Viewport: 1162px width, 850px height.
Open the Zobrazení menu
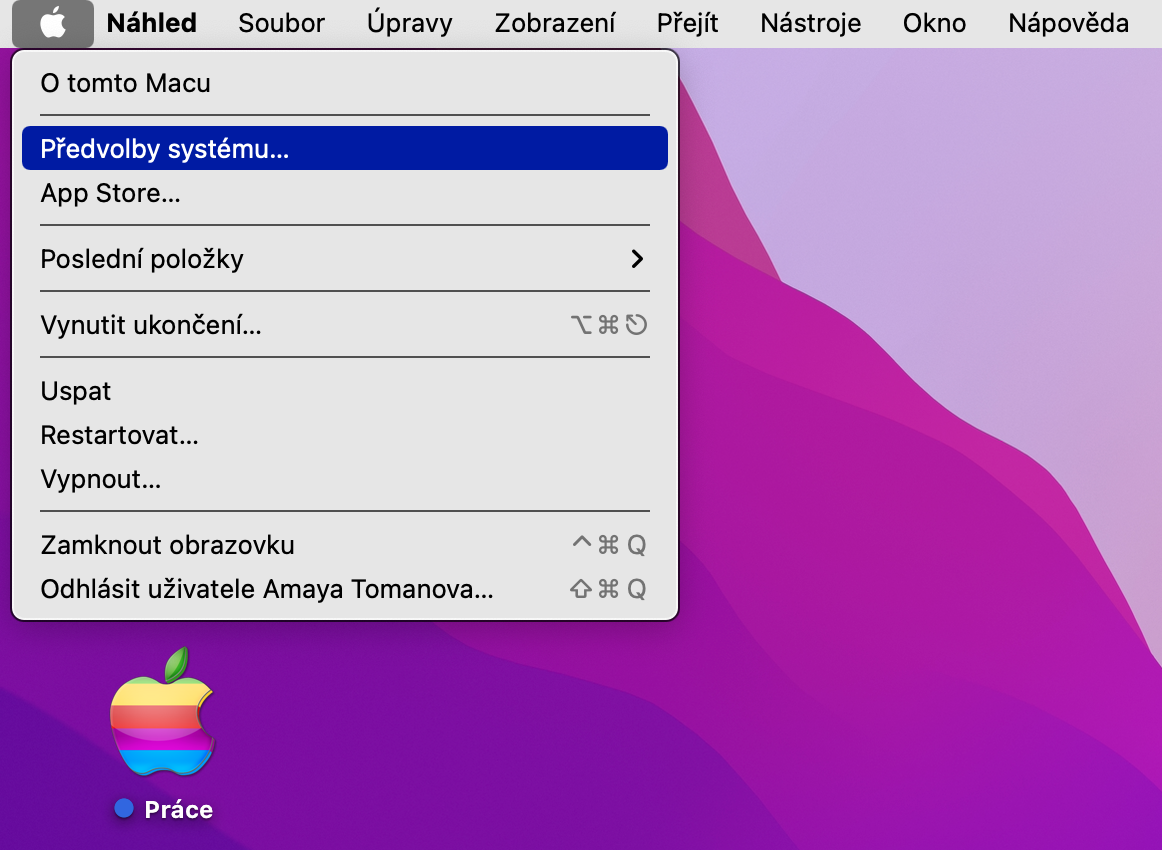(x=555, y=24)
